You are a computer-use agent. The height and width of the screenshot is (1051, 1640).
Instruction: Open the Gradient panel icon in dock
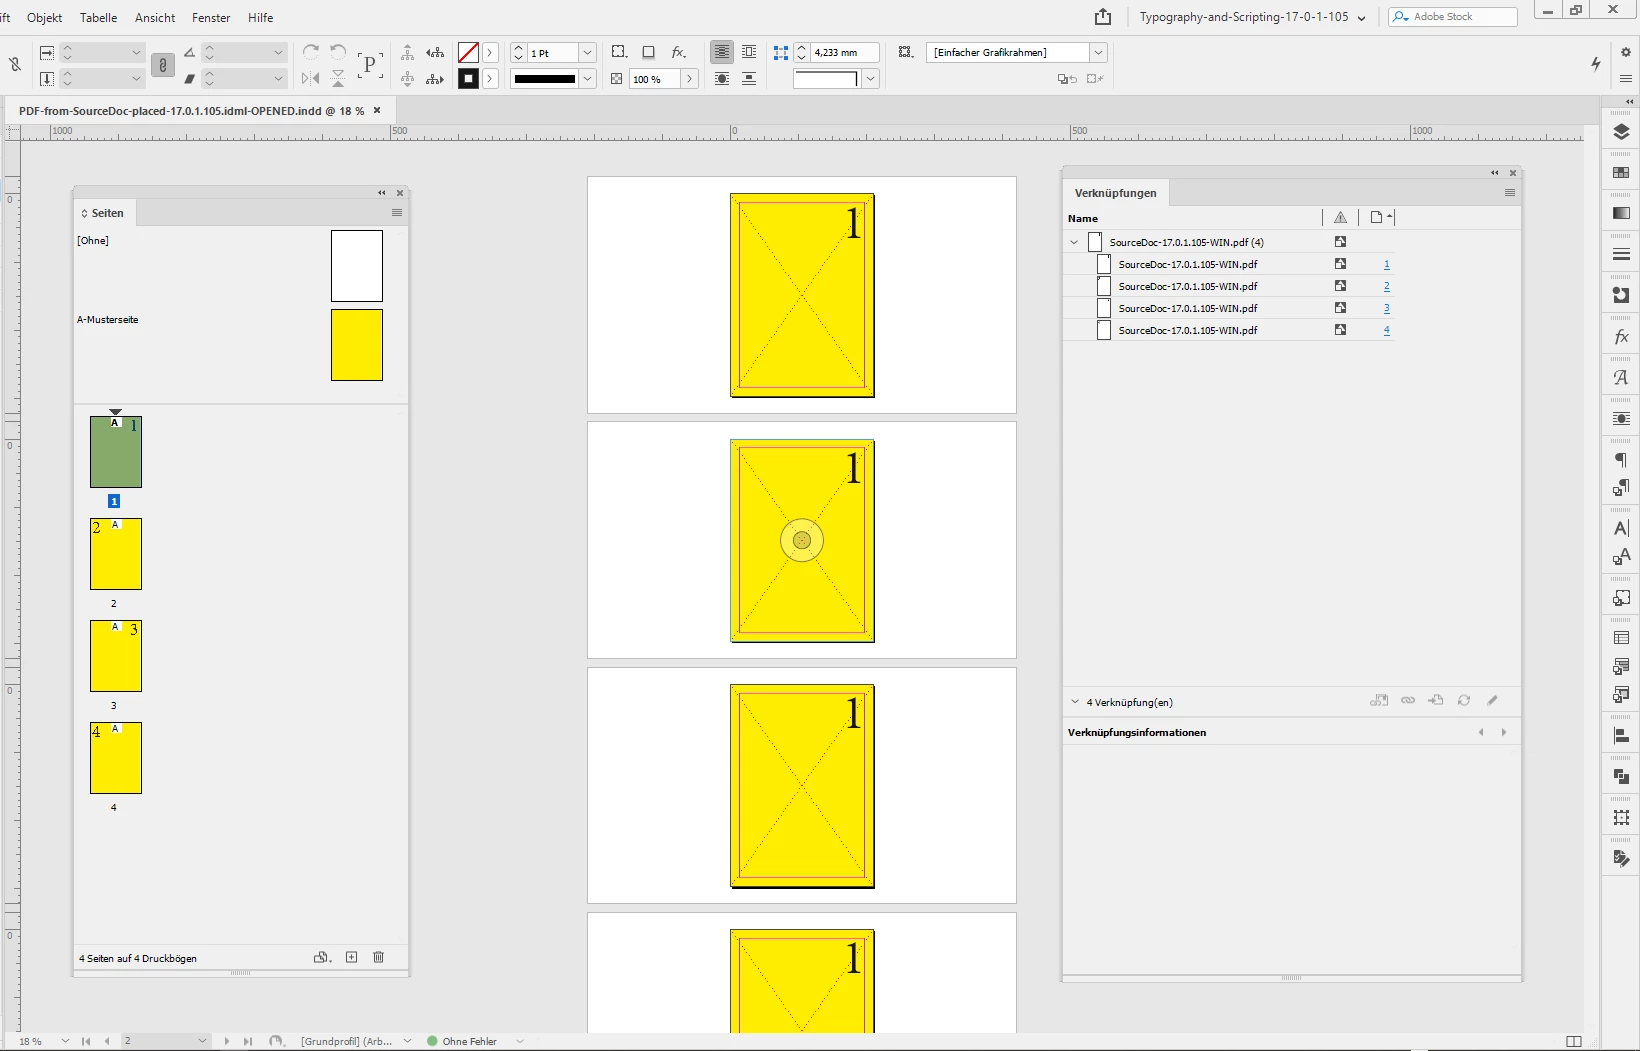tap(1621, 213)
